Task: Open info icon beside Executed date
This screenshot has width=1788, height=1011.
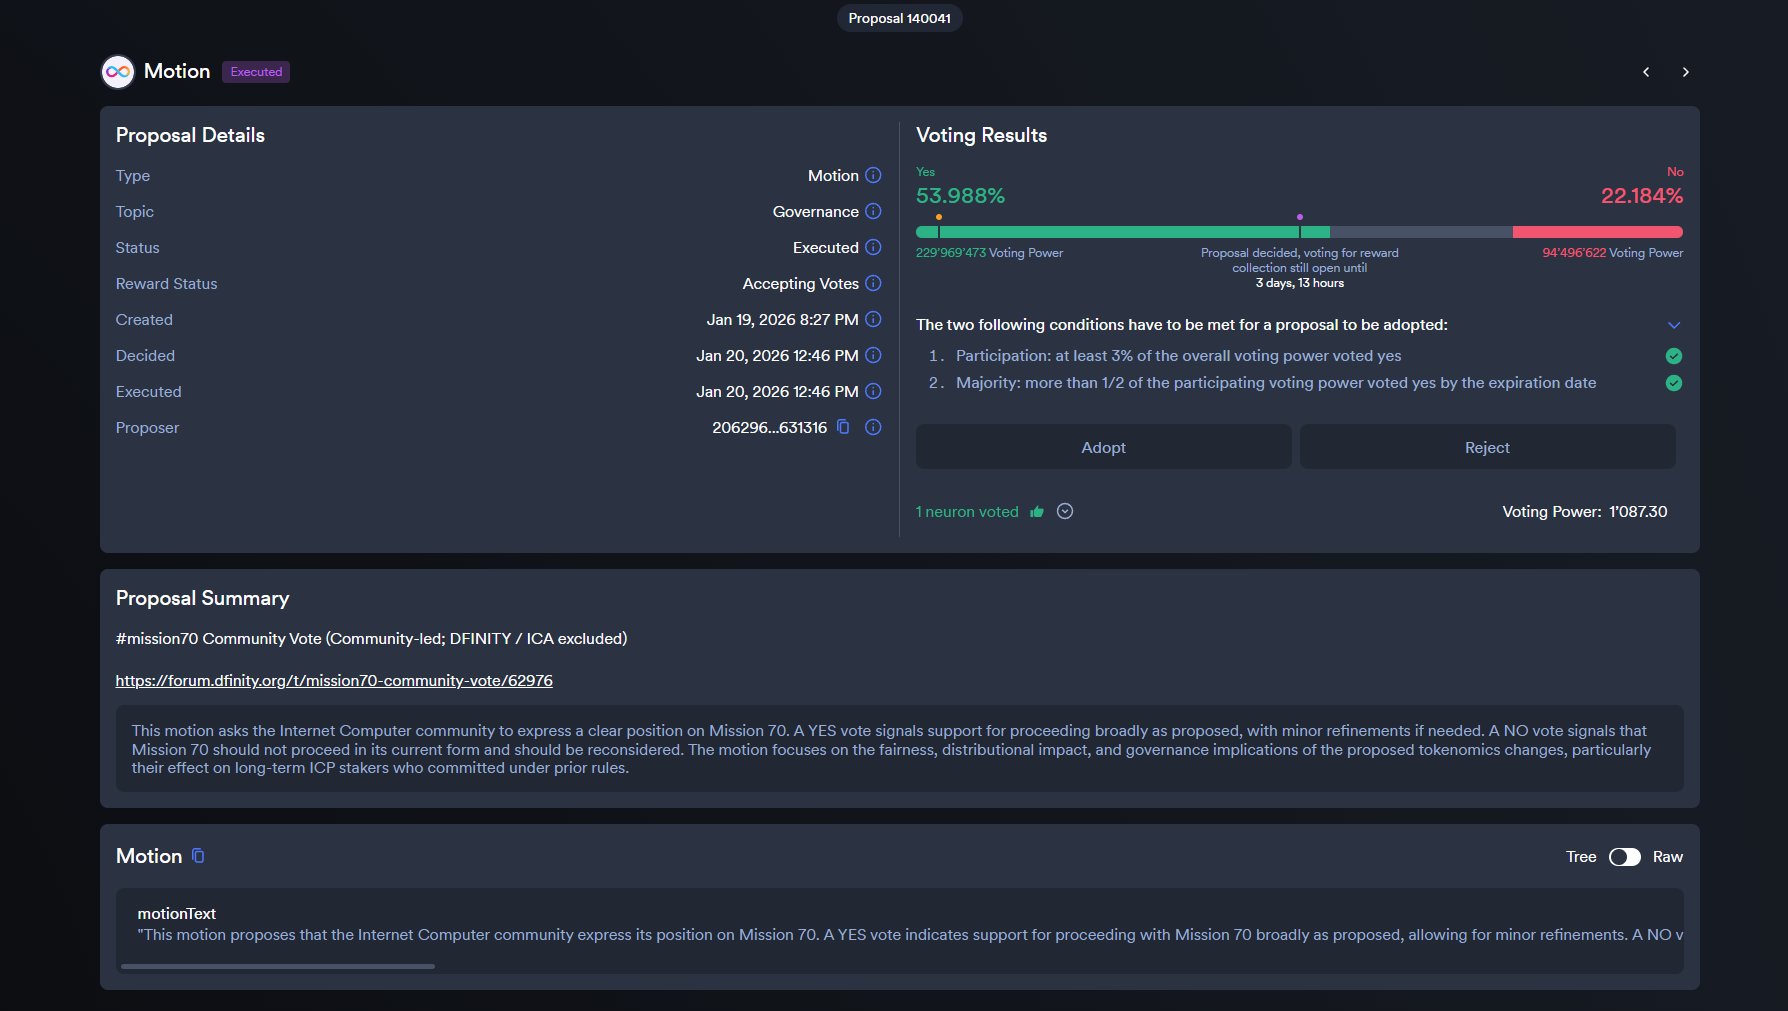Action: pos(873,391)
